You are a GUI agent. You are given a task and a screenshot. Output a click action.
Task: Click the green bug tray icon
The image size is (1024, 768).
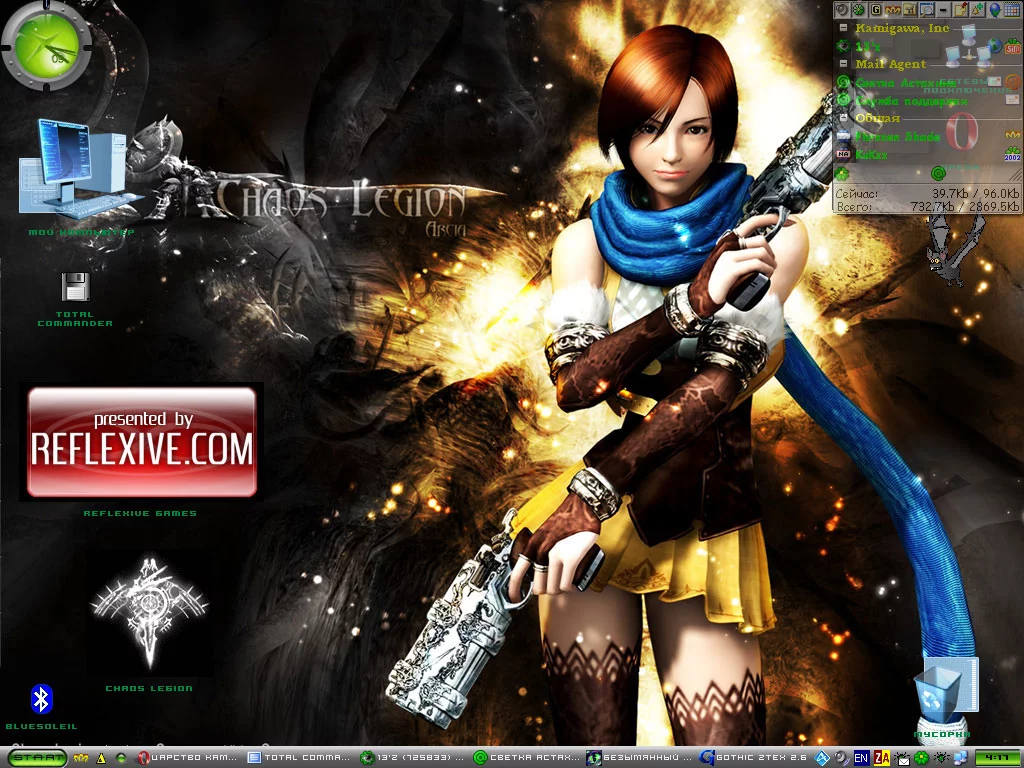tap(941, 758)
